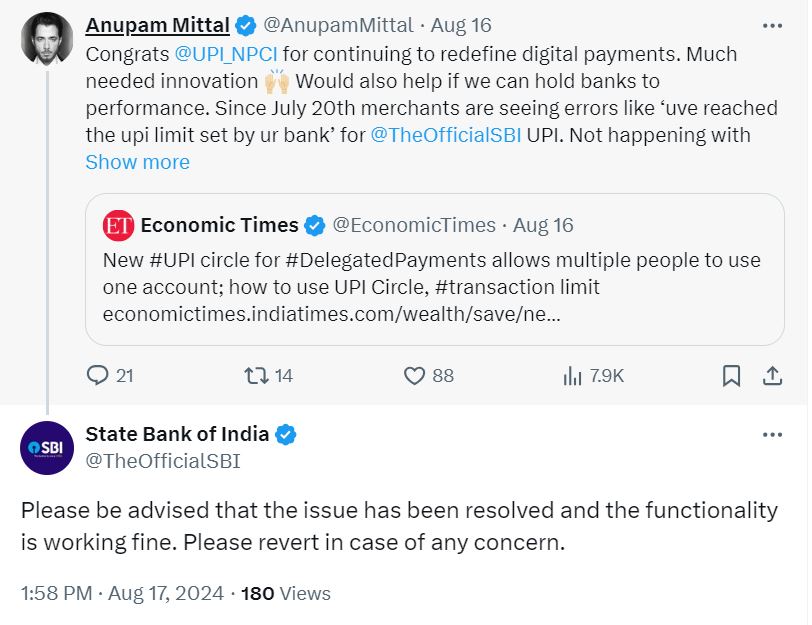Open more options for Anupam Mittal's tweet
The image size is (812, 625).
pos(772,25)
